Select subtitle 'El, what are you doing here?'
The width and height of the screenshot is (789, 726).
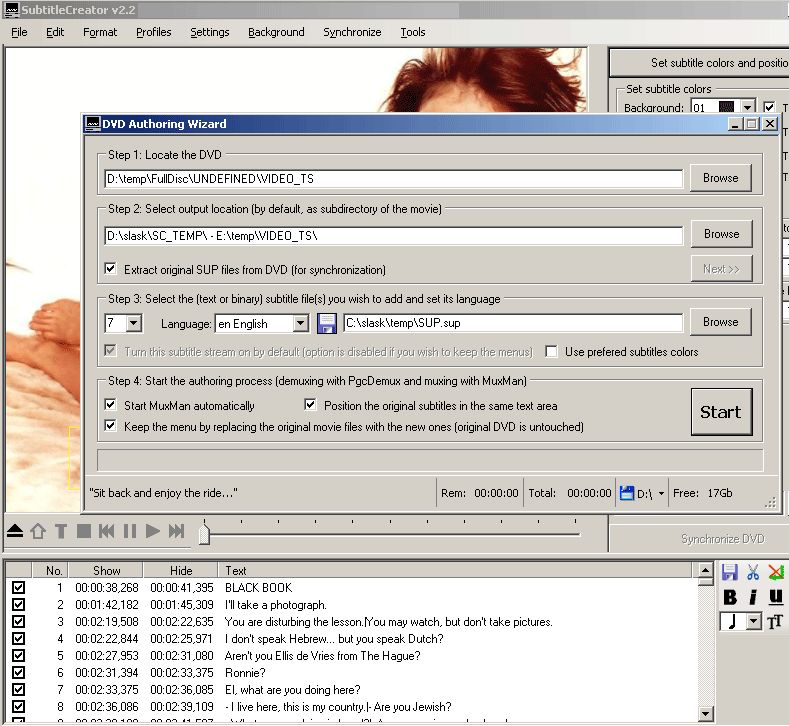click(x=292, y=689)
